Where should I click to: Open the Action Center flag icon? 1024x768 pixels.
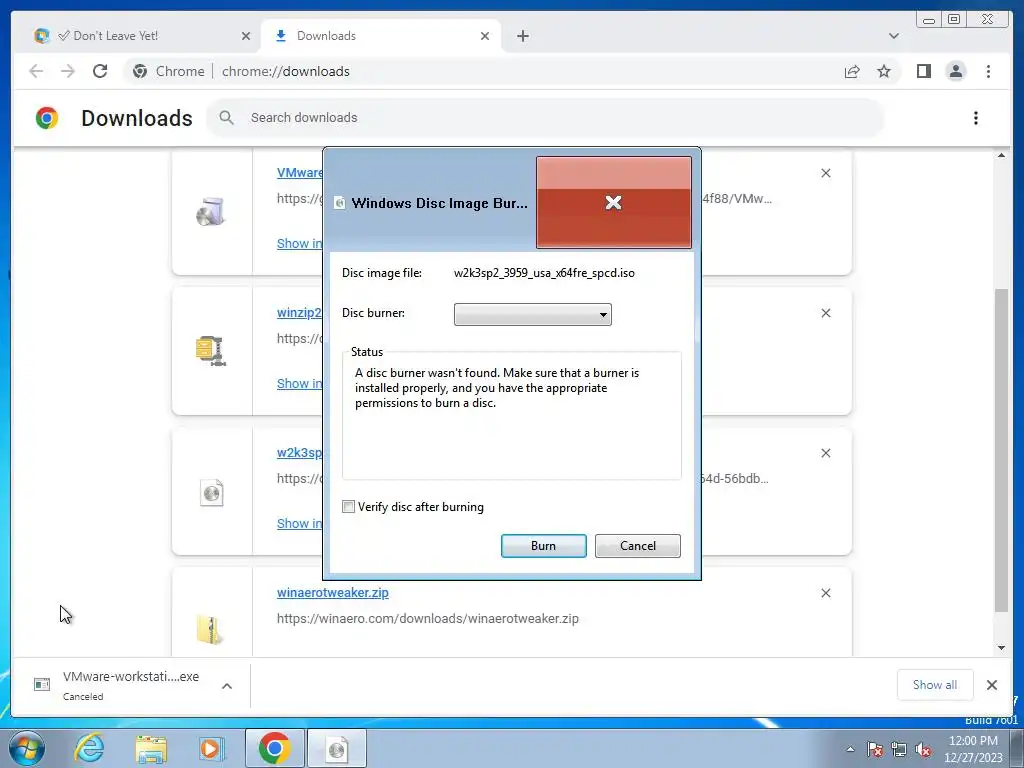pyautogui.click(x=874, y=749)
